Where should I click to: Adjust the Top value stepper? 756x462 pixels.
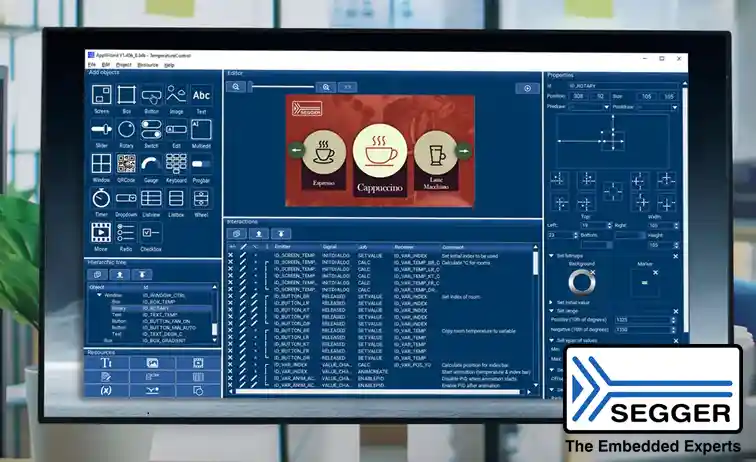tap(609, 225)
